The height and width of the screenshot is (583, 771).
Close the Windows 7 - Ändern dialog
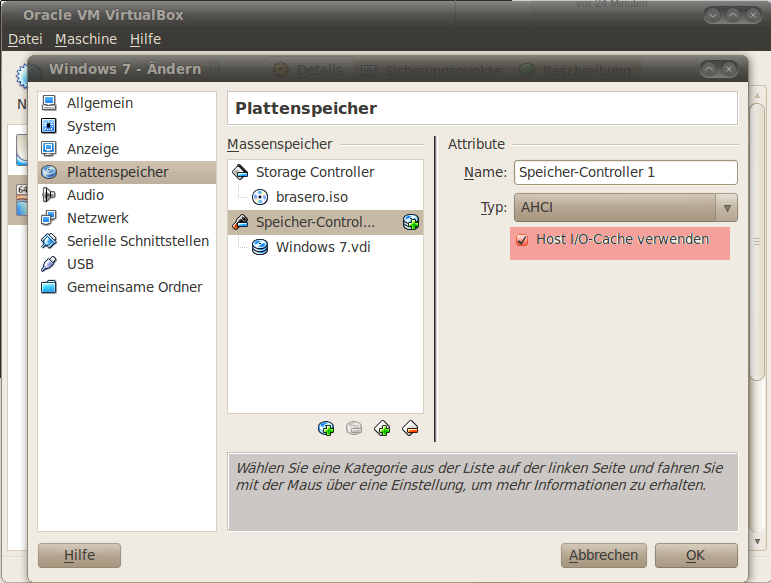click(x=729, y=69)
